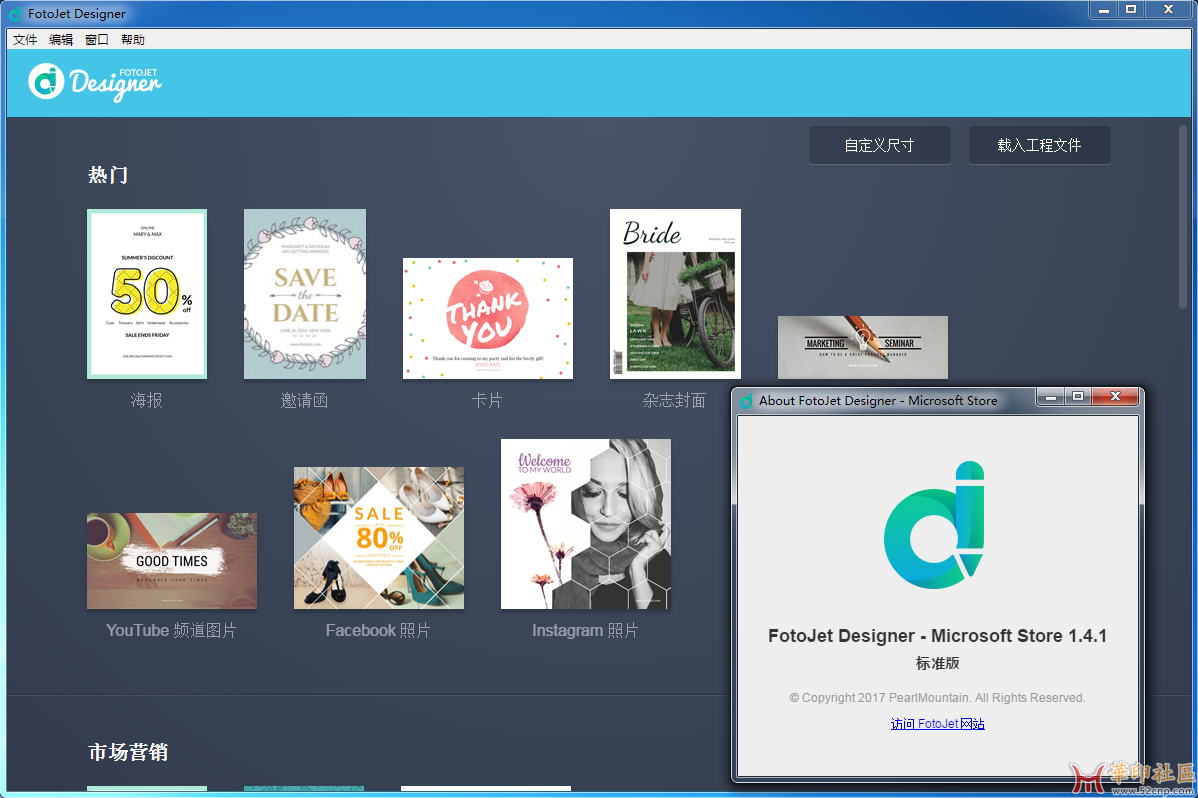1198x798 pixels.
Task: Click the Copyright 2017 PearlMountain text
Action: tap(937, 698)
